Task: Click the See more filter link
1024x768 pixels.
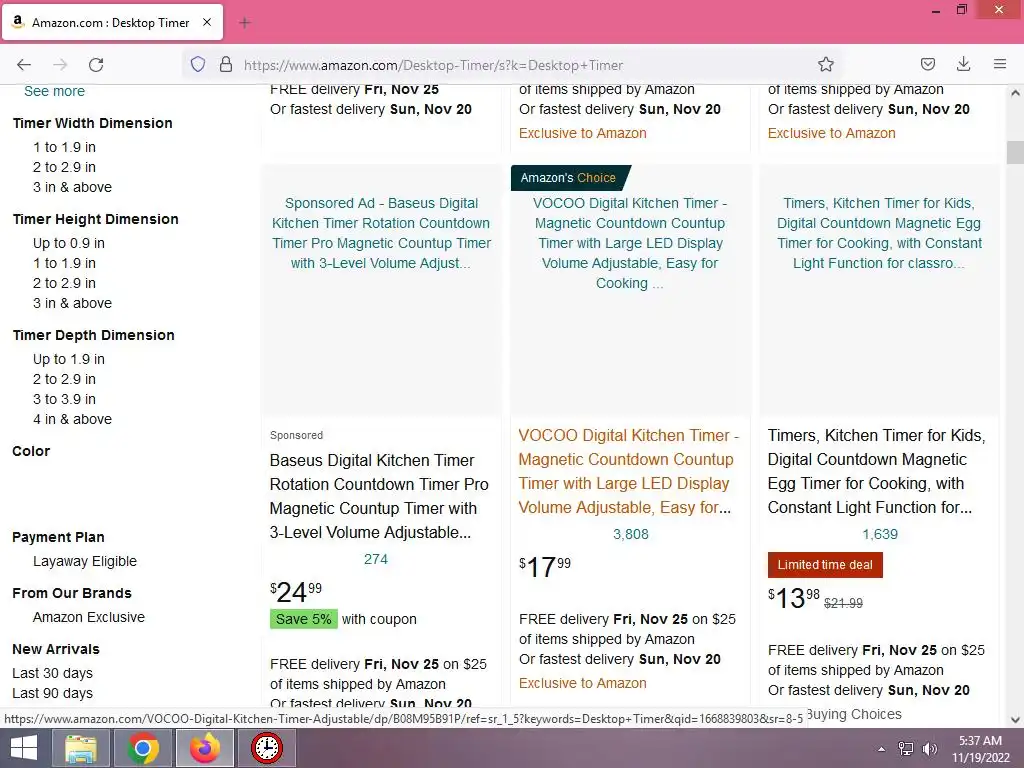Action: [54, 91]
